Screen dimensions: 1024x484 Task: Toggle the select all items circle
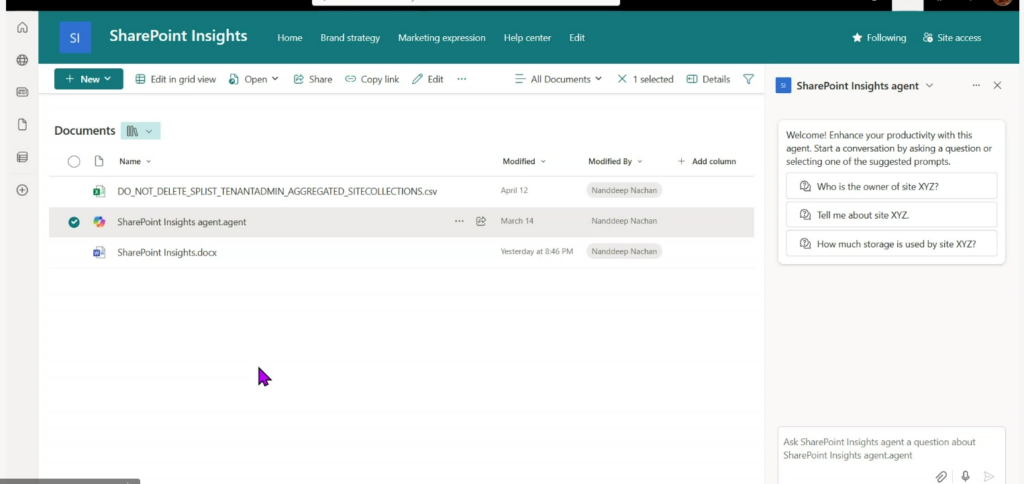pos(74,161)
